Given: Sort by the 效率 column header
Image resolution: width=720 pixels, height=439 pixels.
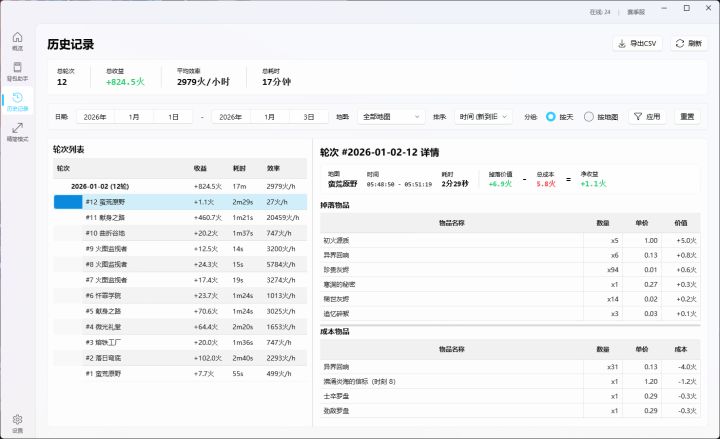Looking at the screenshot, I should click(x=273, y=168).
